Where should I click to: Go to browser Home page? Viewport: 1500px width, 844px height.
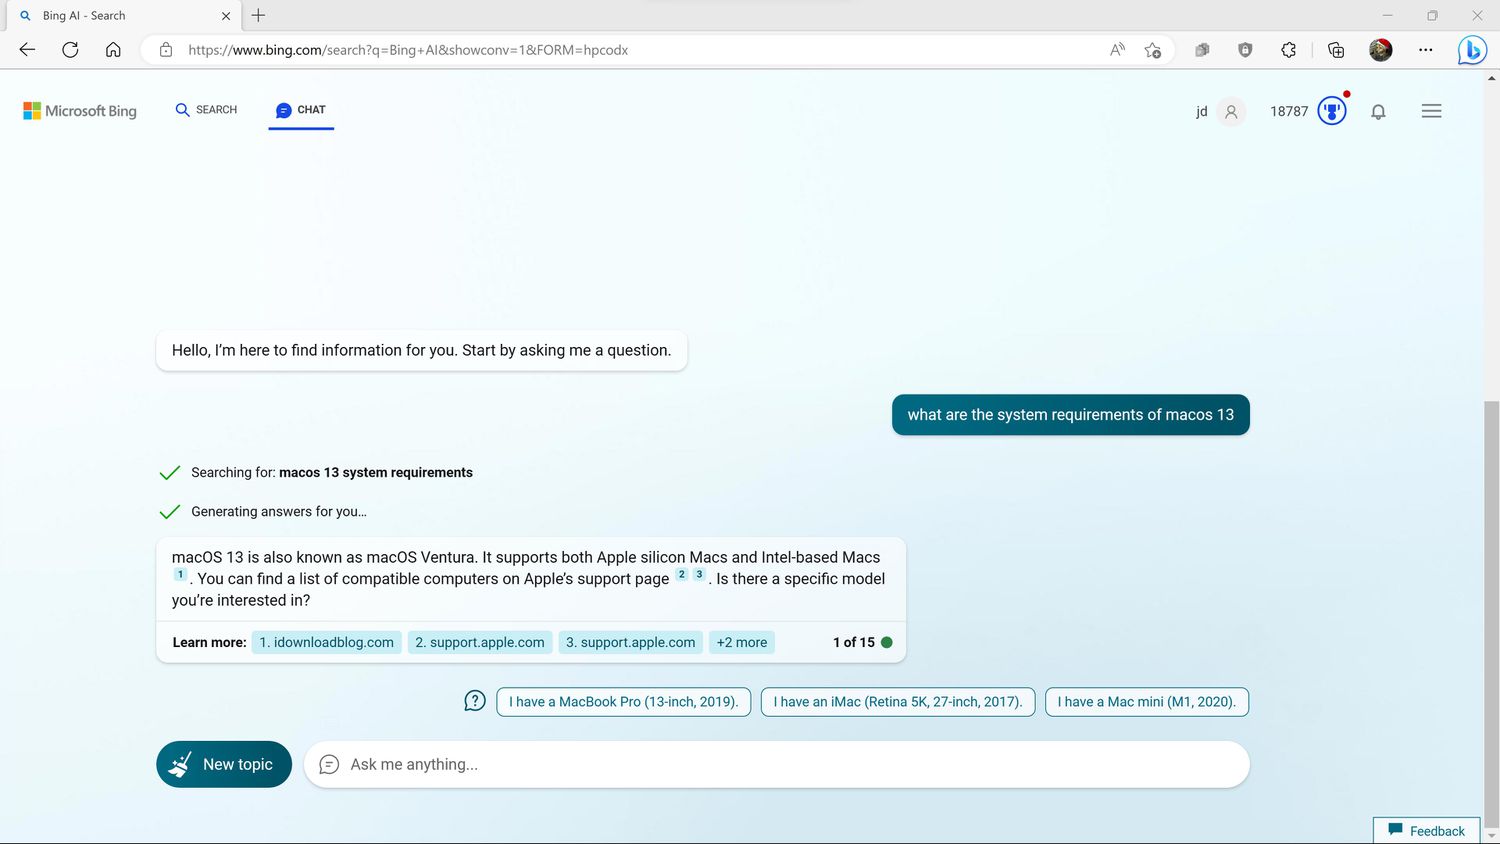point(113,50)
